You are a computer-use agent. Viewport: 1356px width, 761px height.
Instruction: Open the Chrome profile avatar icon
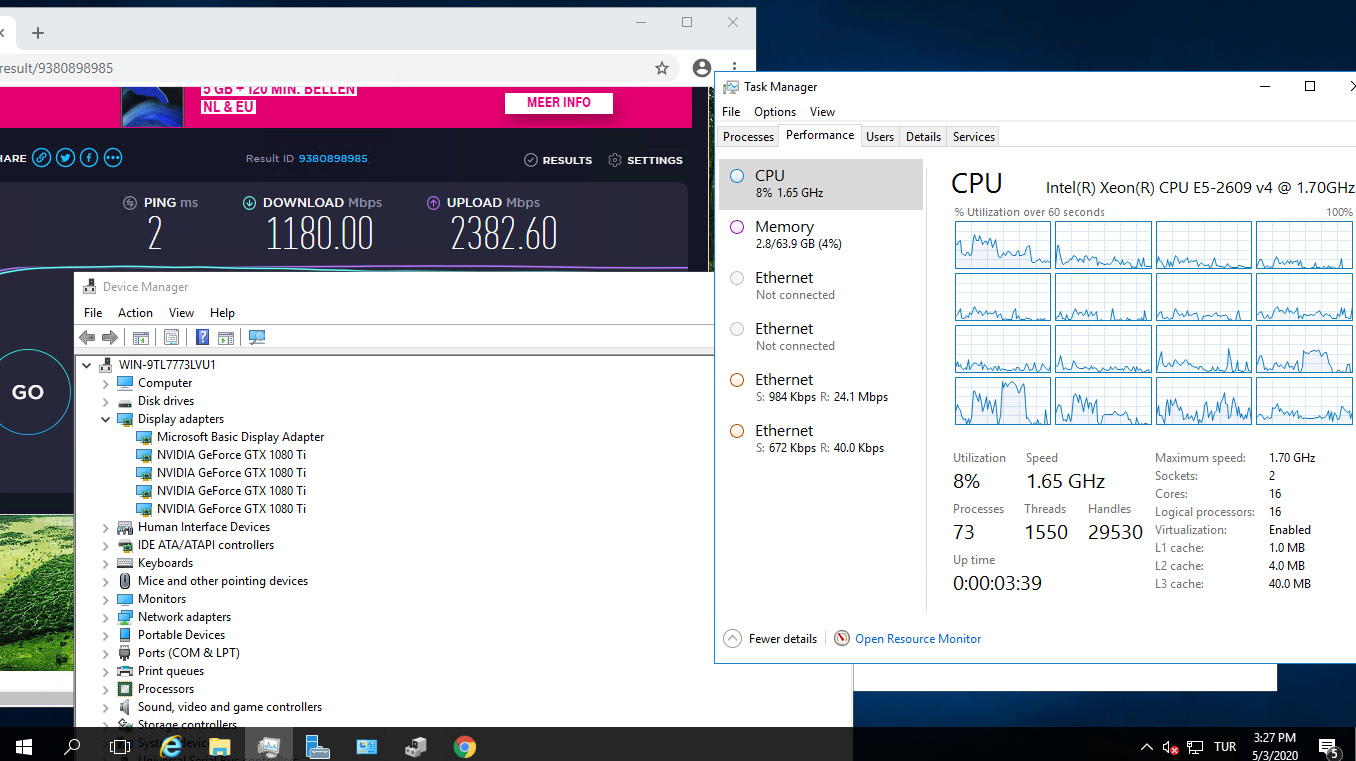pyautogui.click(x=702, y=68)
